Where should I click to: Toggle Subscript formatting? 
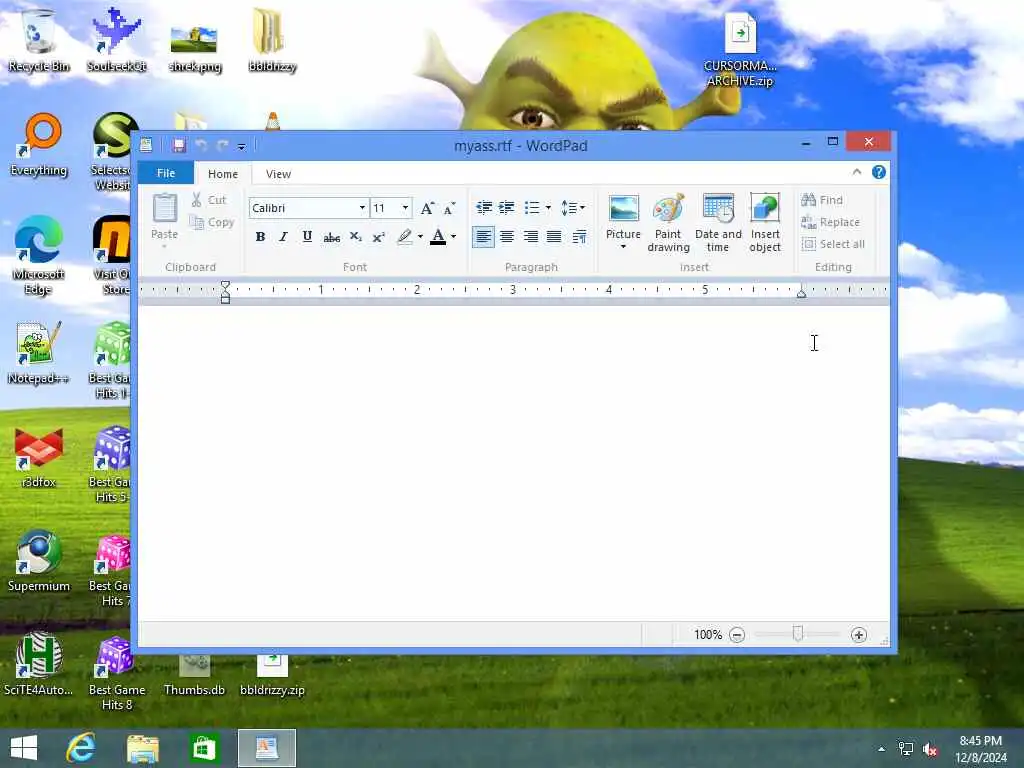[x=355, y=237]
